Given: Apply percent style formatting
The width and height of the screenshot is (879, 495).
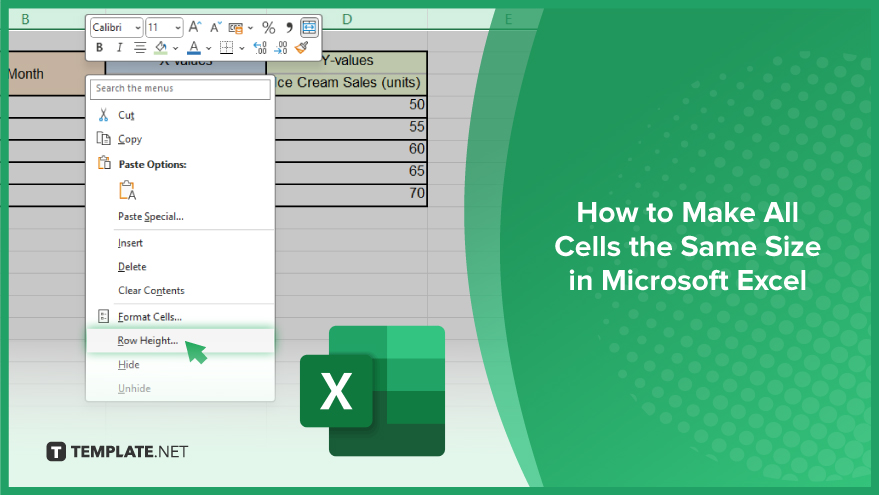Looking at the screenshot, I should (x=269, y=27).
